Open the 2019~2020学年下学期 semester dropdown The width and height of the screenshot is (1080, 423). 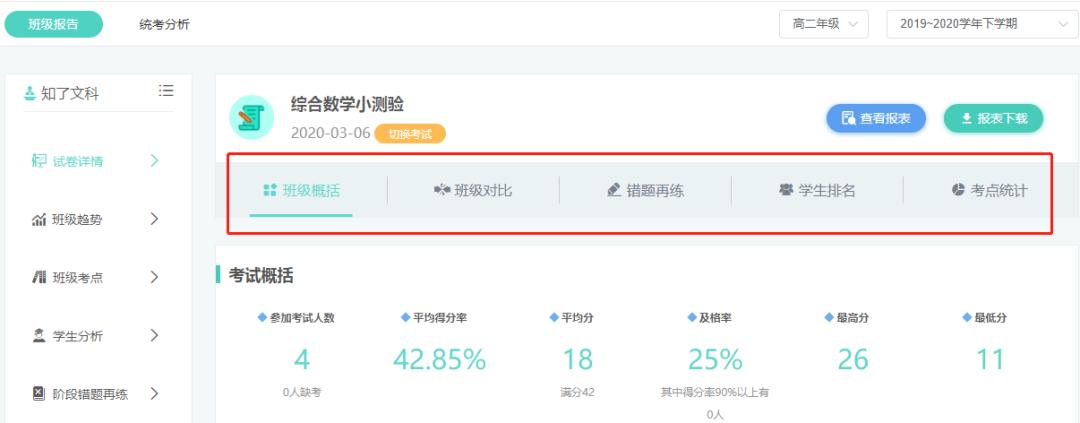tap(981, 24)
